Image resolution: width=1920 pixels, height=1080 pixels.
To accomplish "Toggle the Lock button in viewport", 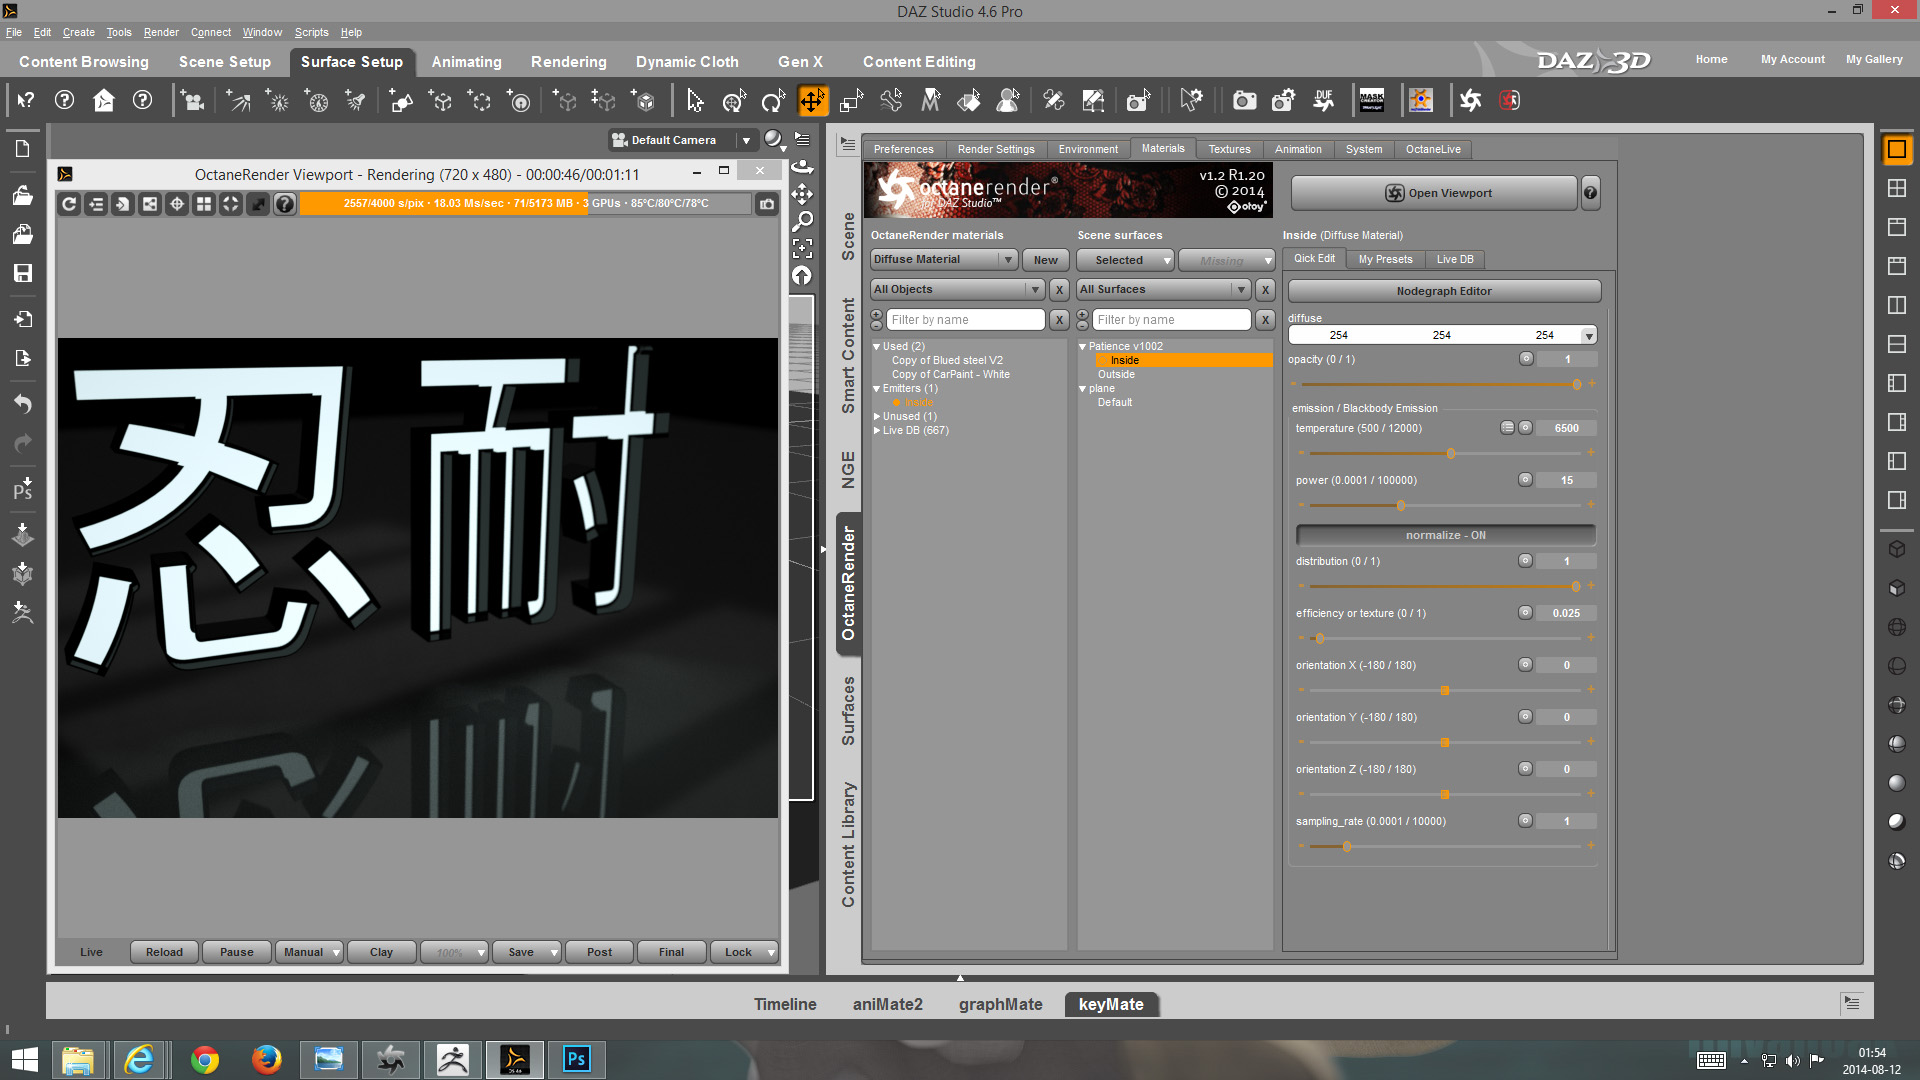I will tap(738, 952).
